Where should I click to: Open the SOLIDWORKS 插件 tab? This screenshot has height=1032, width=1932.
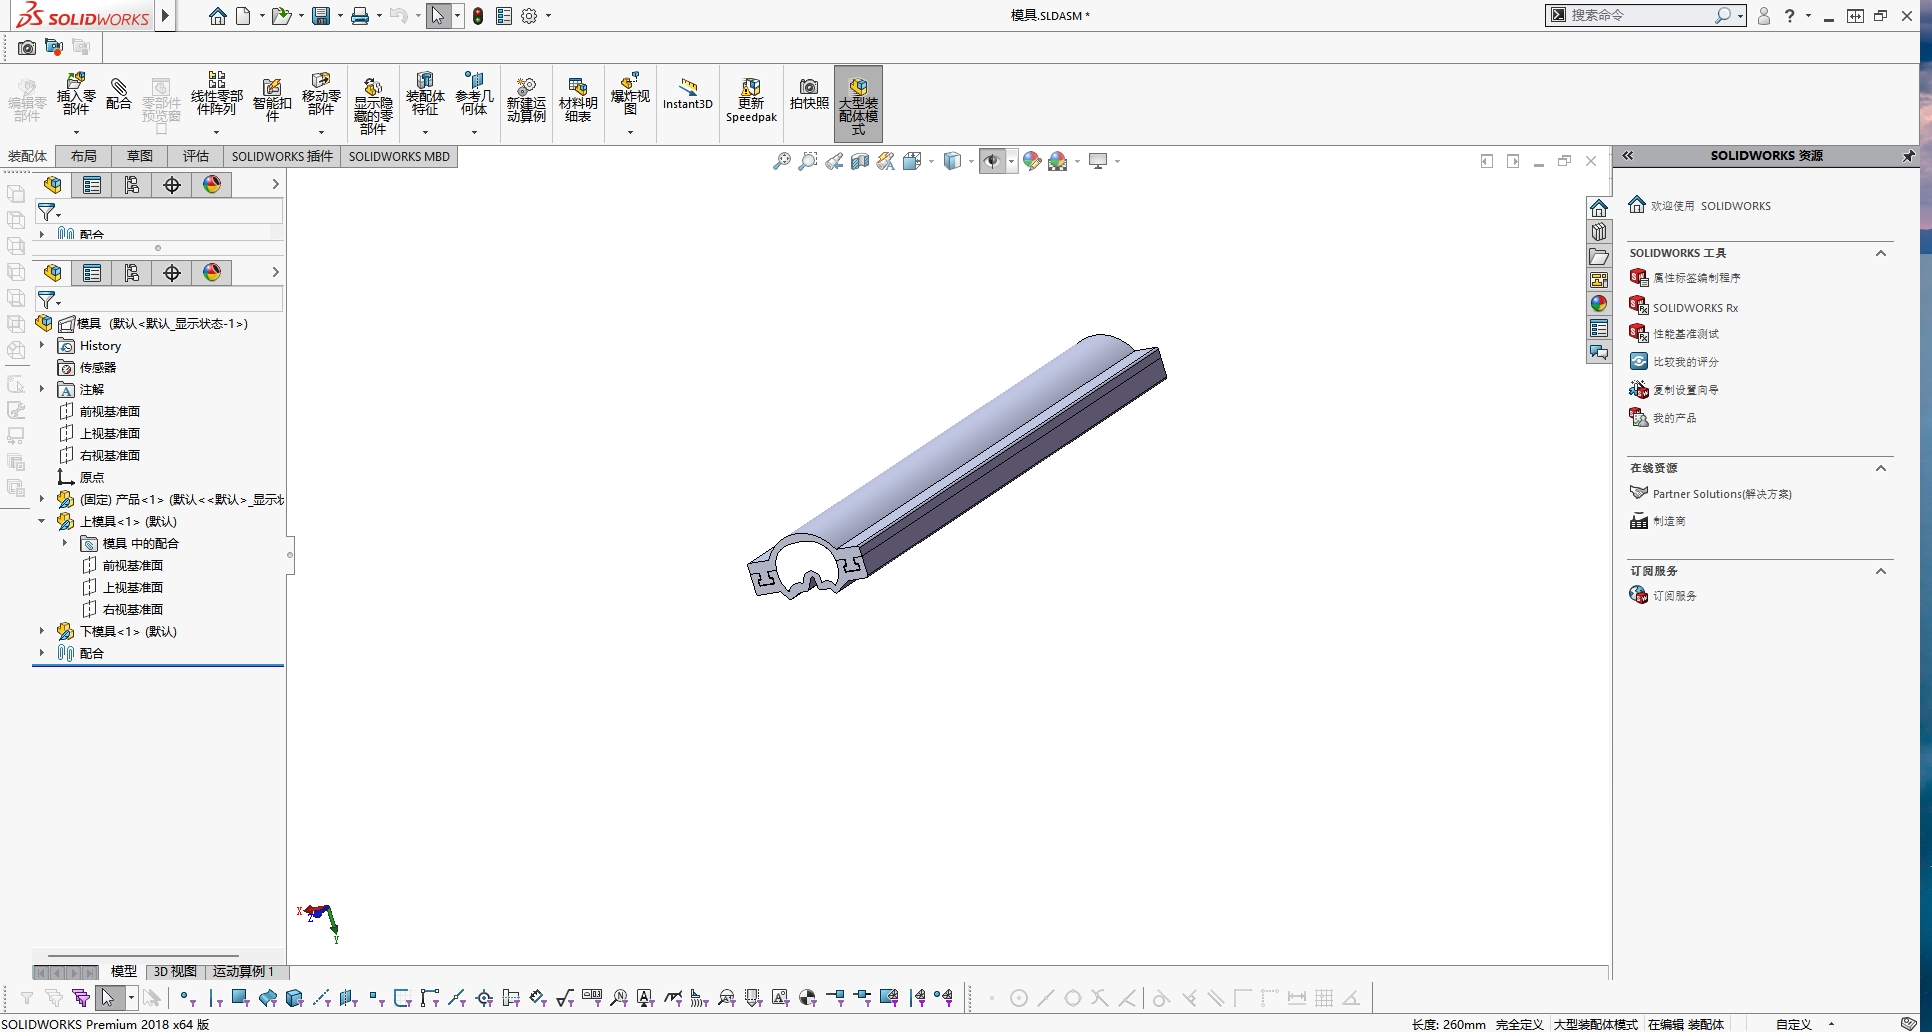pyautogui.click(x=282, y=156)
